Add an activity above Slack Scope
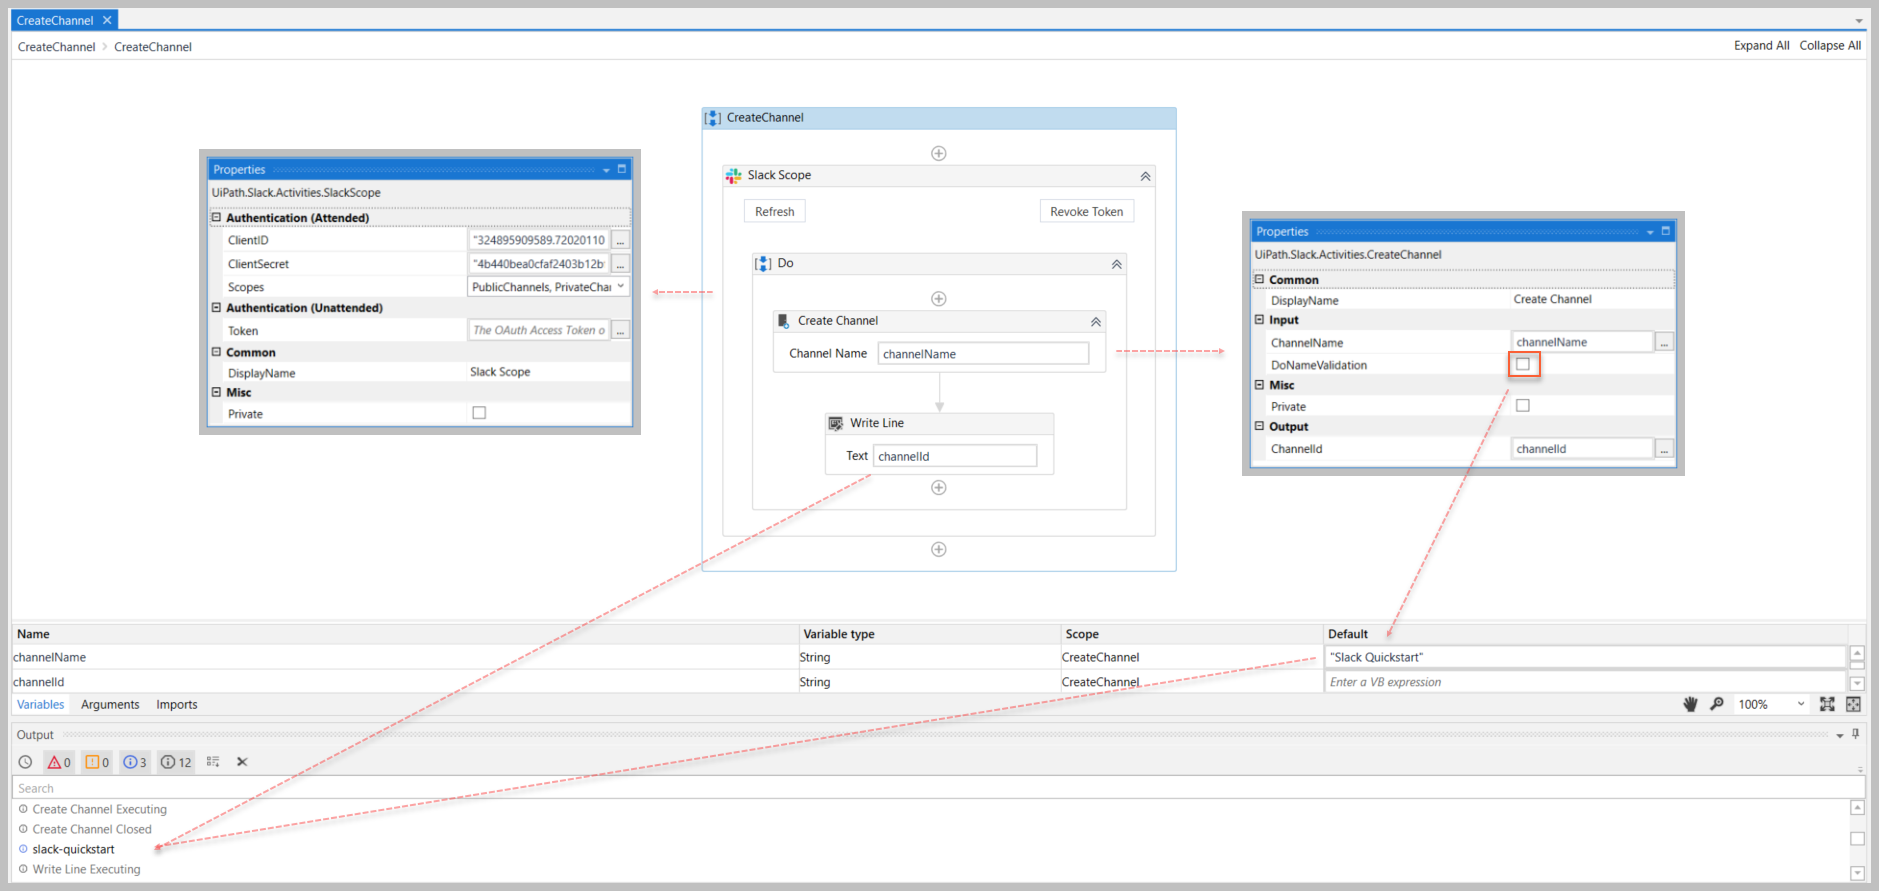 coord(939,153)
